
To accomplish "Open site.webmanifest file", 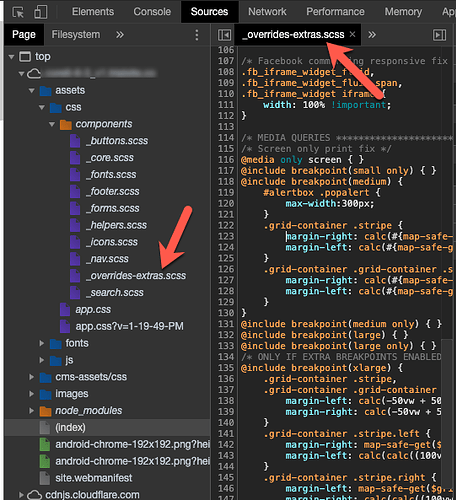I will click(94, 478).
